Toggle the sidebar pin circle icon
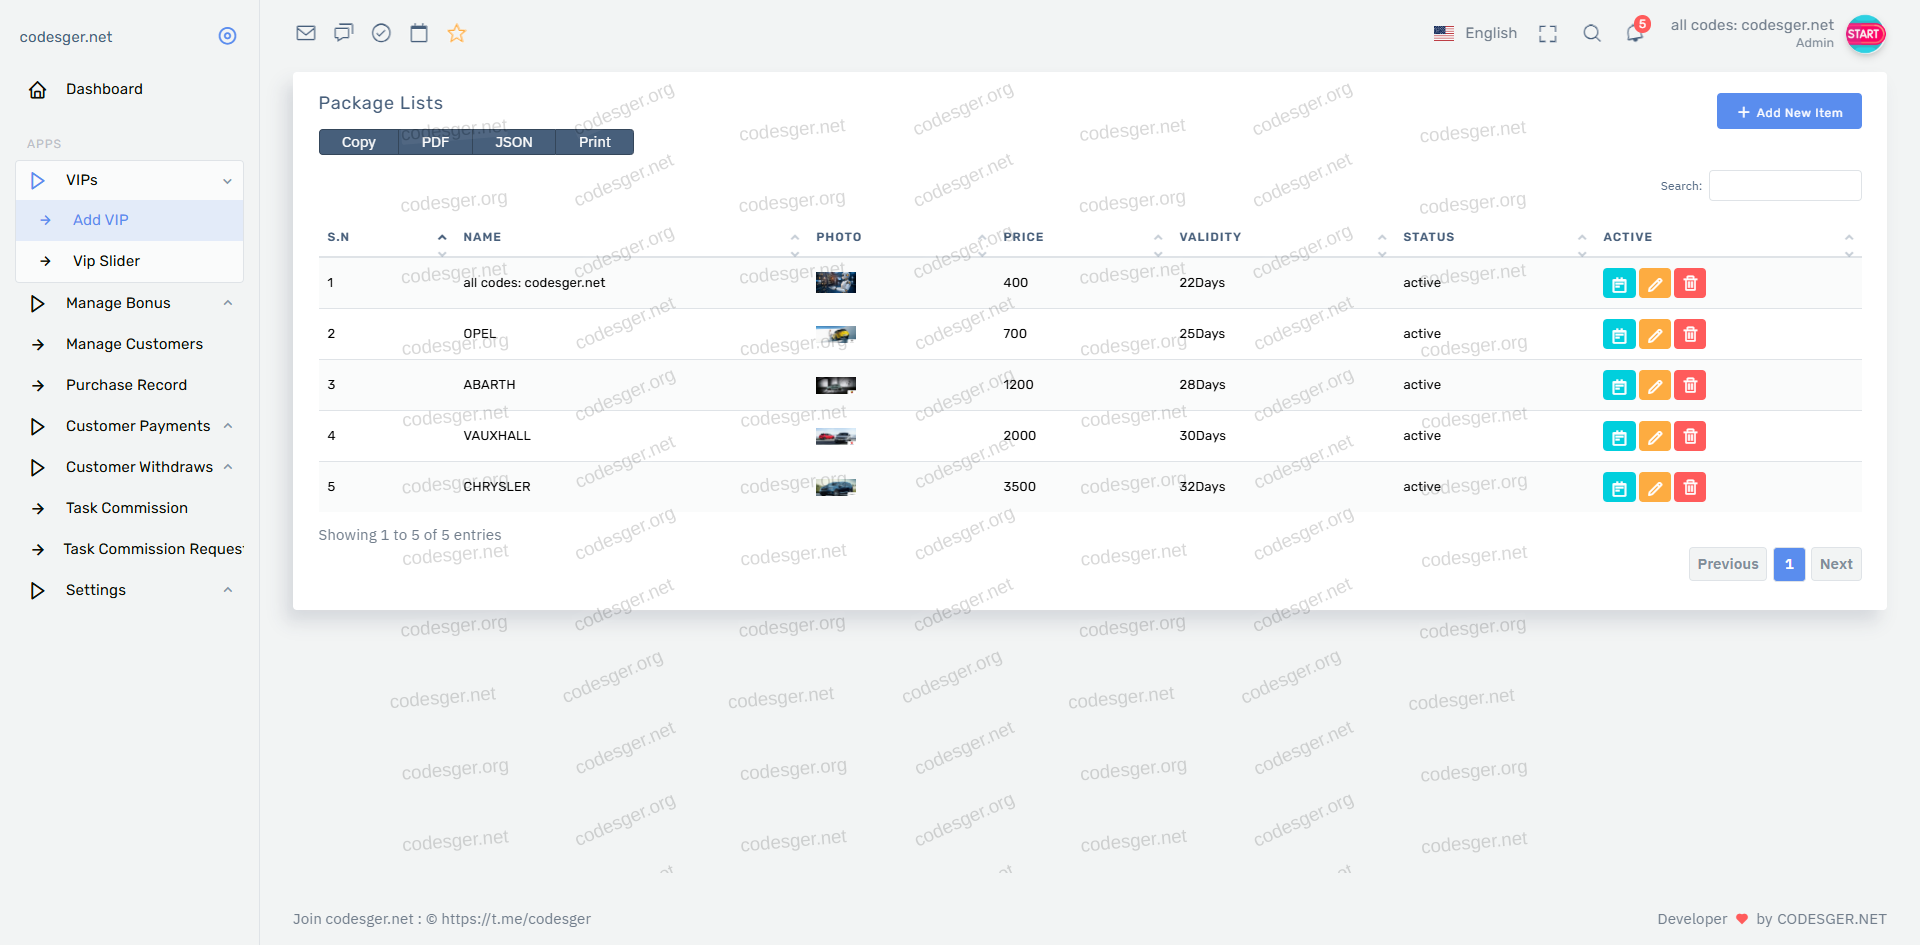 (227, 36)
